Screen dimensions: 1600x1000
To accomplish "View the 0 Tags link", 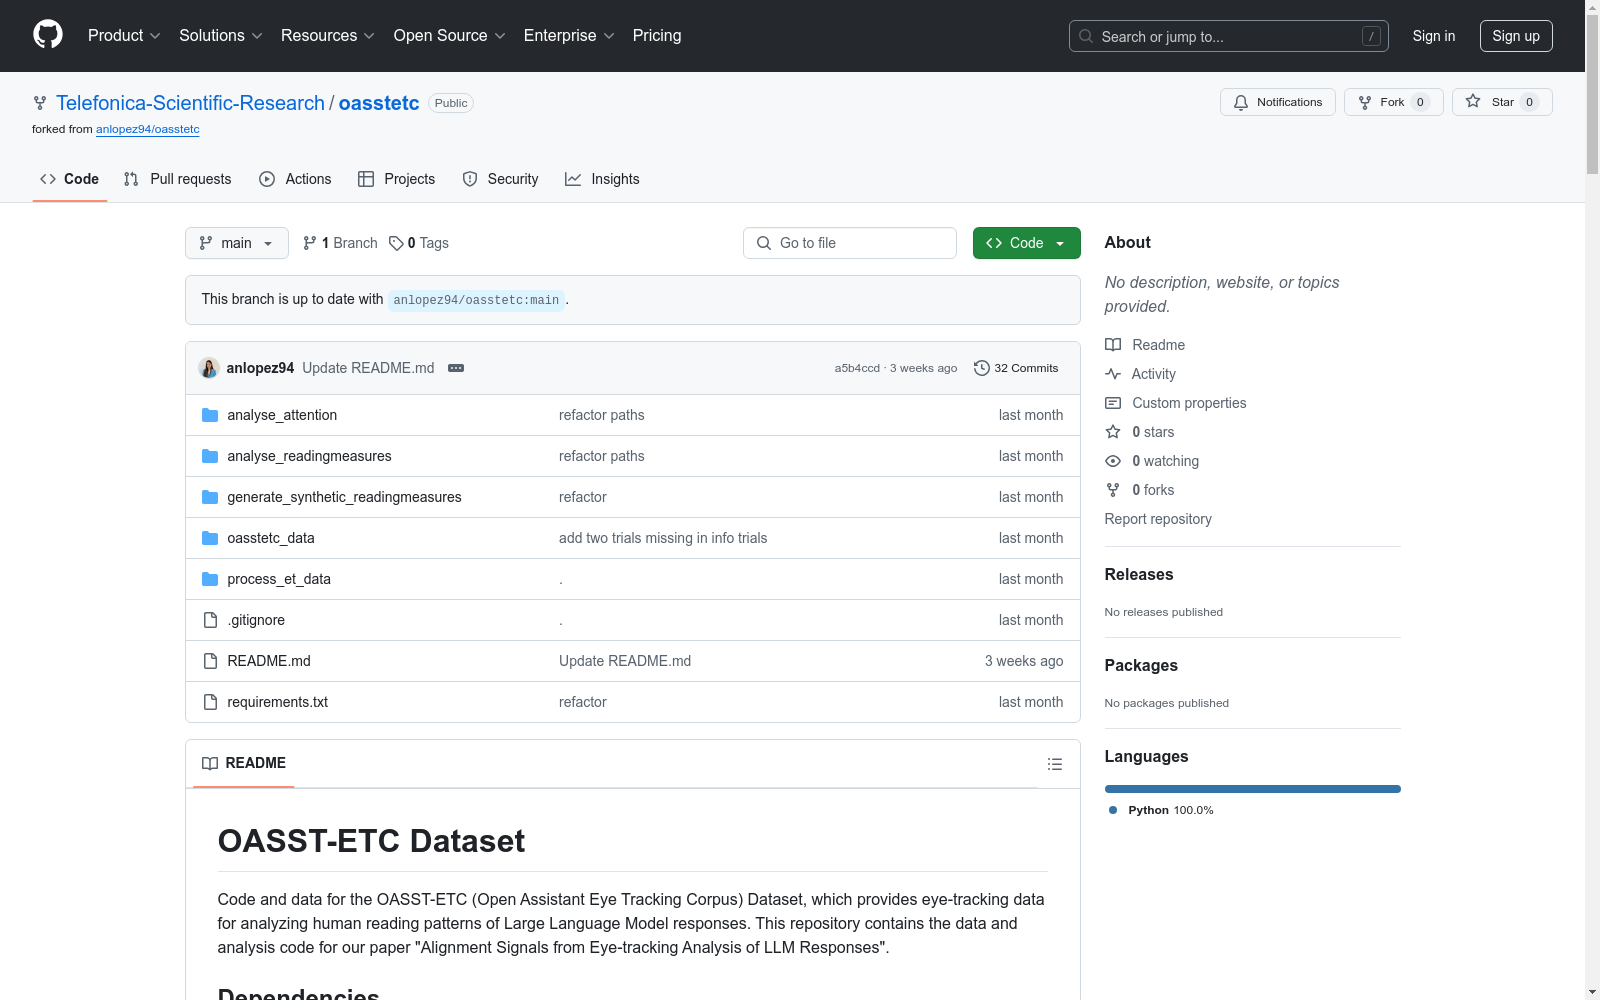I will pos(419,243).
